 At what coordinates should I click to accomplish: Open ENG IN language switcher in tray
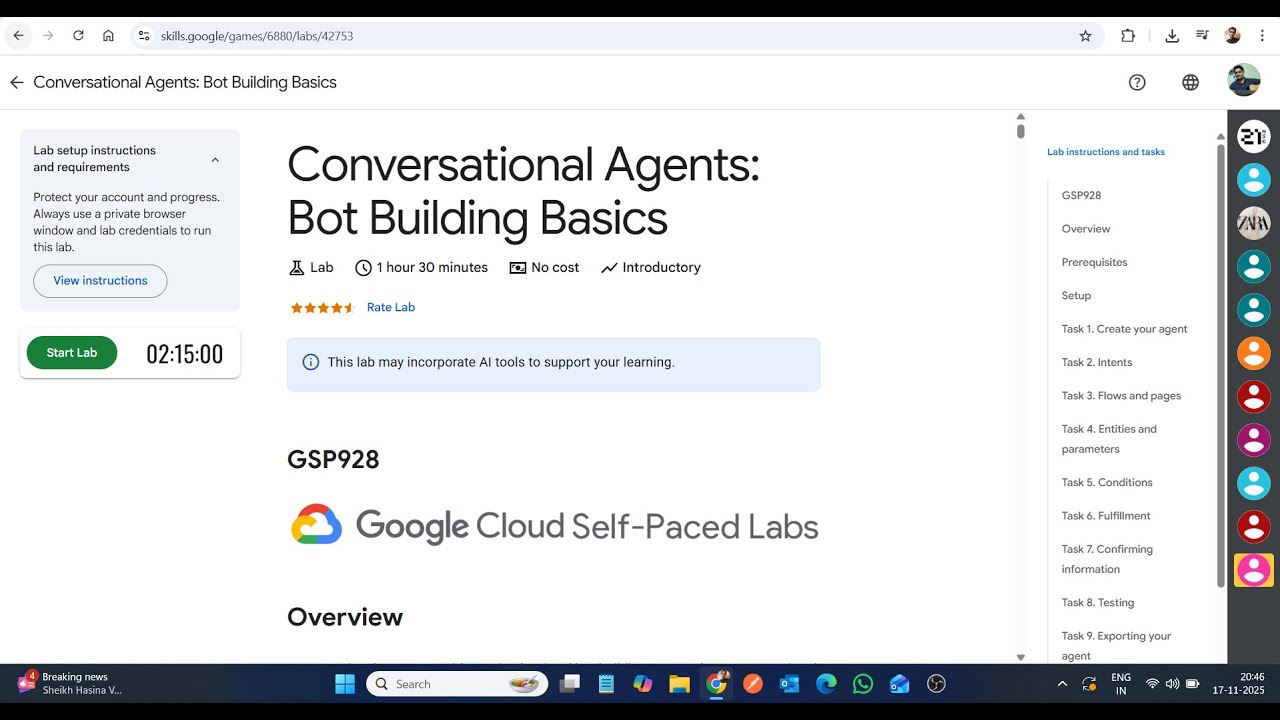(1121, 684)
